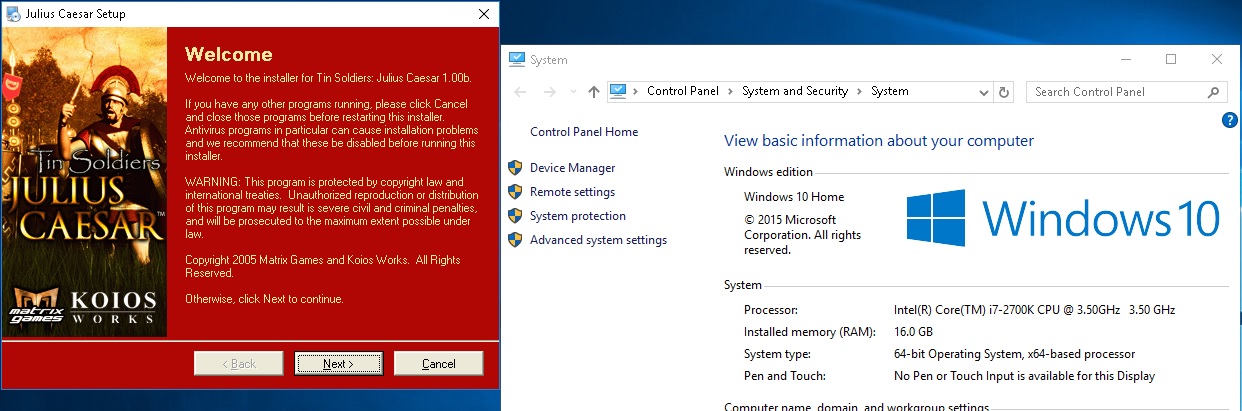Open Remote settings link
Image resolution: width=1242 pixels, height=411 pixels.
pyautogui.click(x=573, y=192)
